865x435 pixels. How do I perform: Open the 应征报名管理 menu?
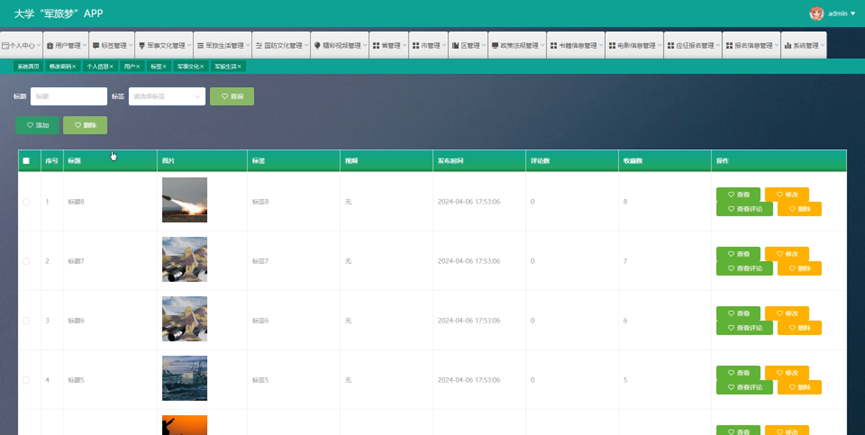[x=693, y=45]
